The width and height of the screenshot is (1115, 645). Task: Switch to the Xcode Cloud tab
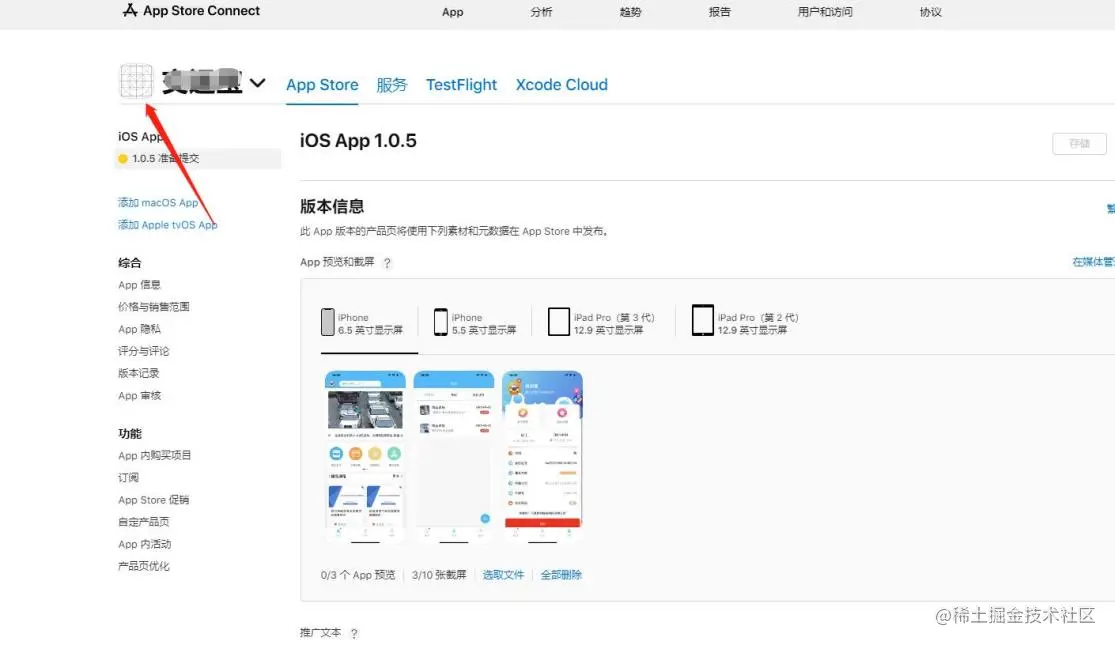(x=562, y=85)
